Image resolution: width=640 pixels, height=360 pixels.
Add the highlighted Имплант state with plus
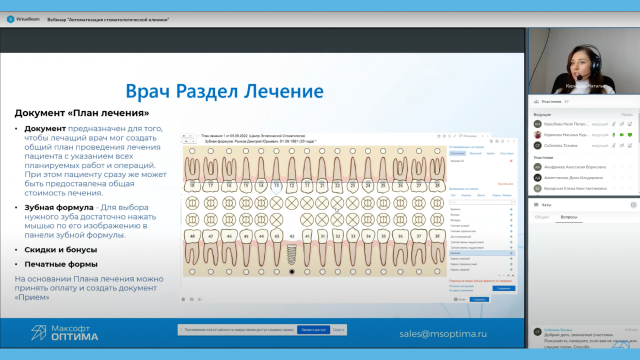[511, 253]
